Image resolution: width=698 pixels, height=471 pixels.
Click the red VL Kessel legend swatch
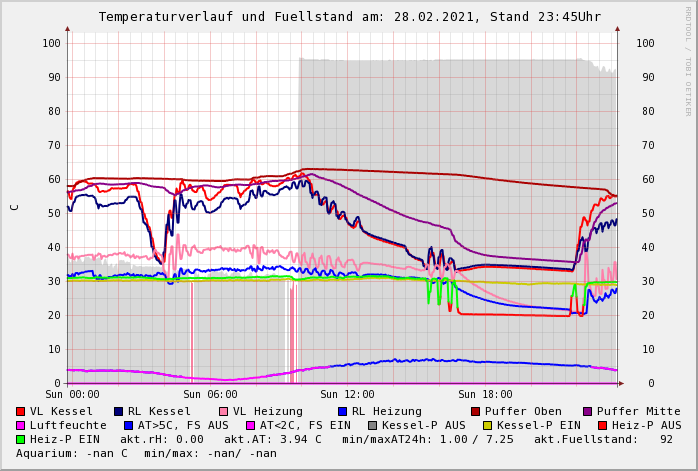(x=21, y=411)
